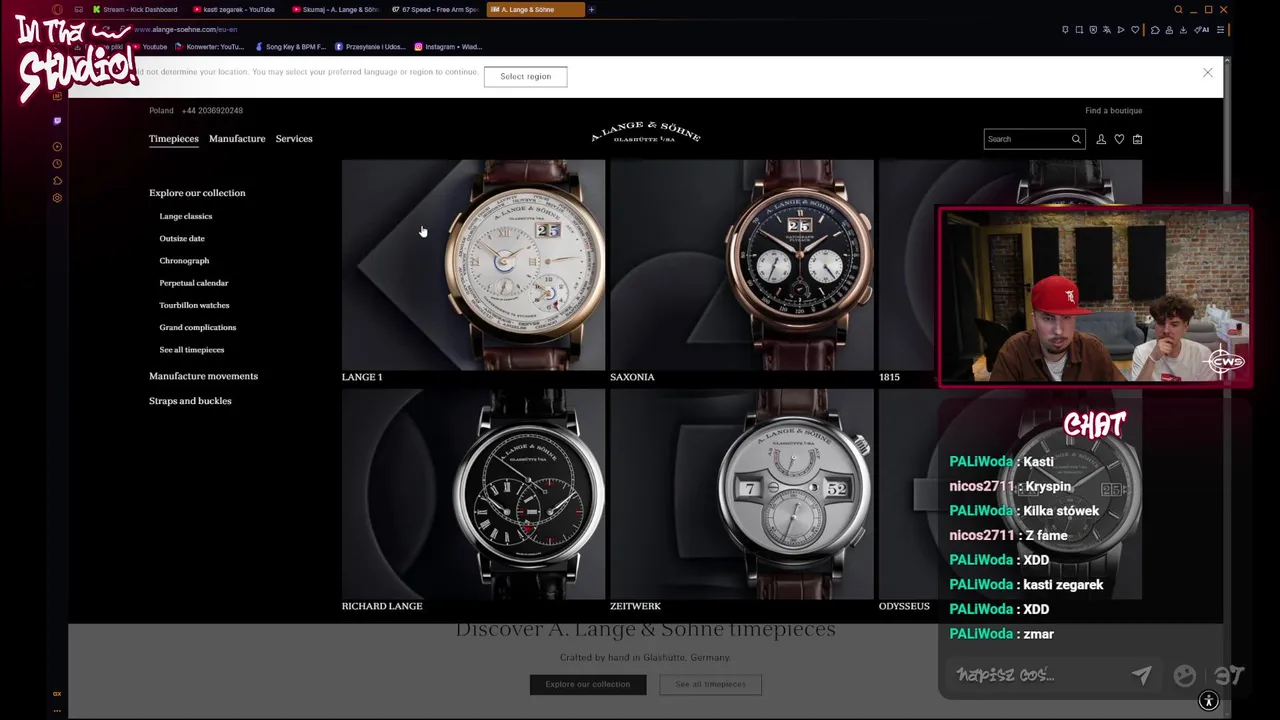Open website account user icon
Screen dimensions: 1280x720
tap(1101, 139)
